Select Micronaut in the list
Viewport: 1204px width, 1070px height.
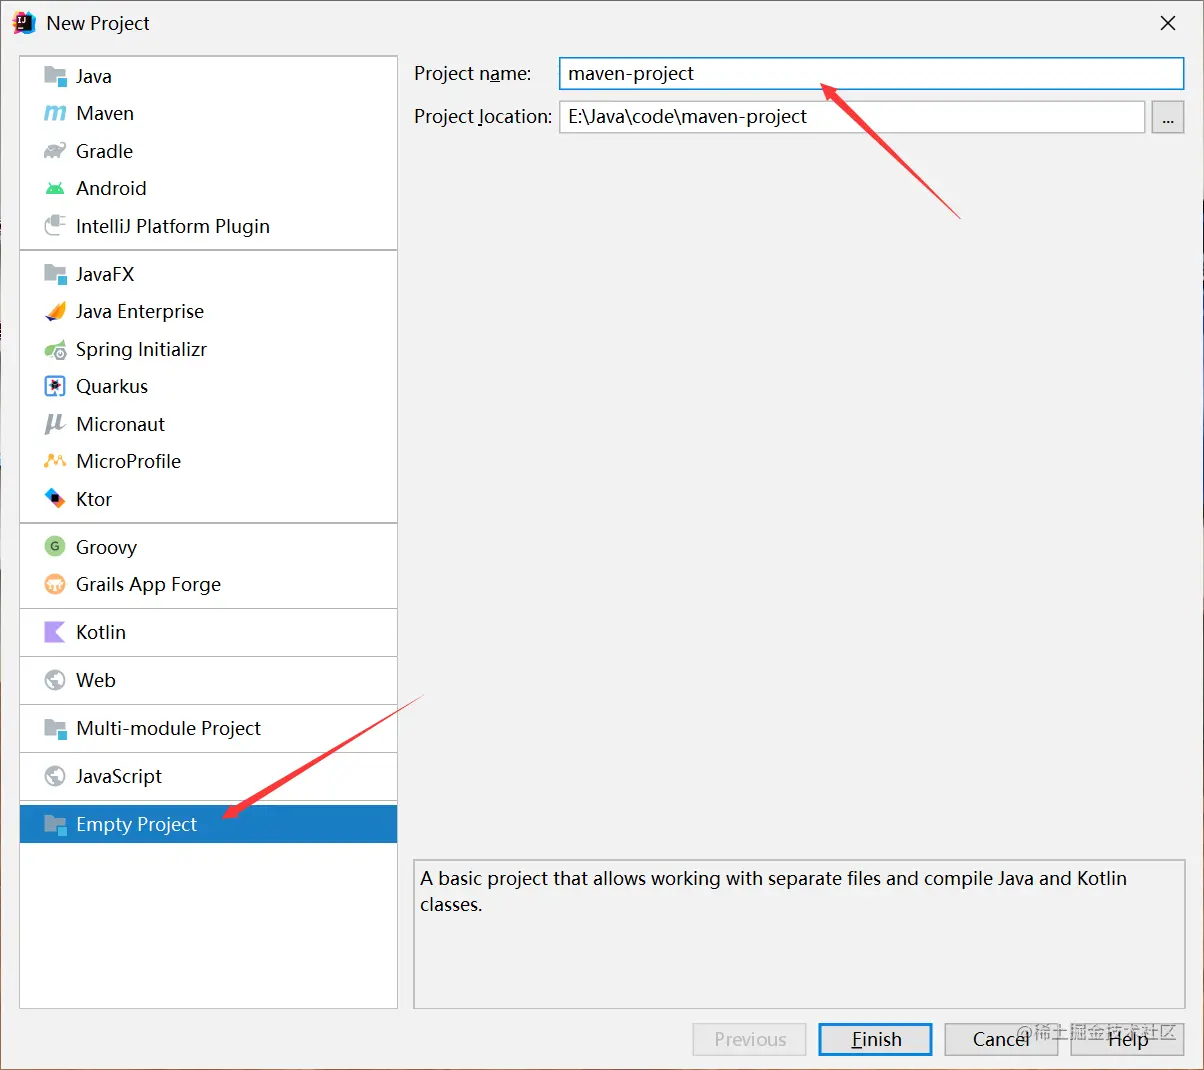[x=120, y=424]
